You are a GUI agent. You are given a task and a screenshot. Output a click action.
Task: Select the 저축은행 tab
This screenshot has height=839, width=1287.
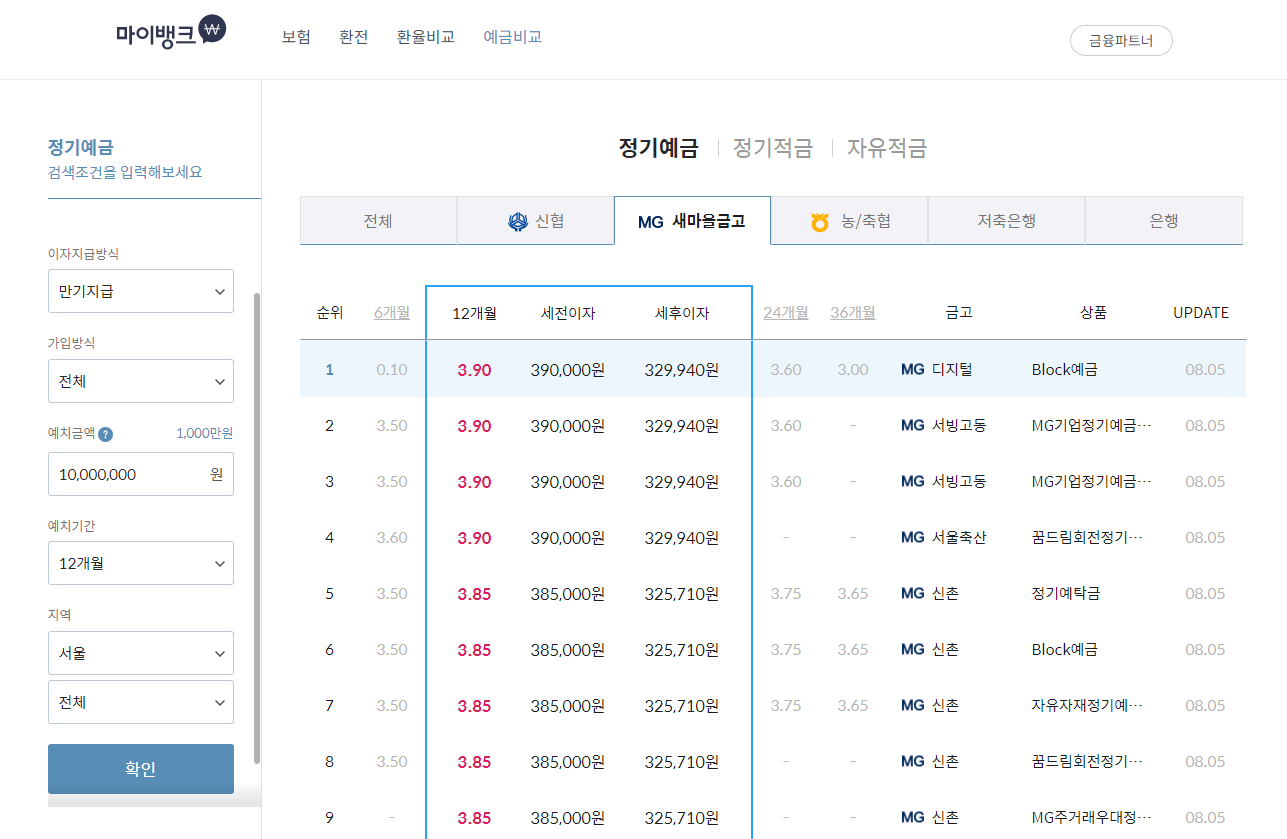1007,221
